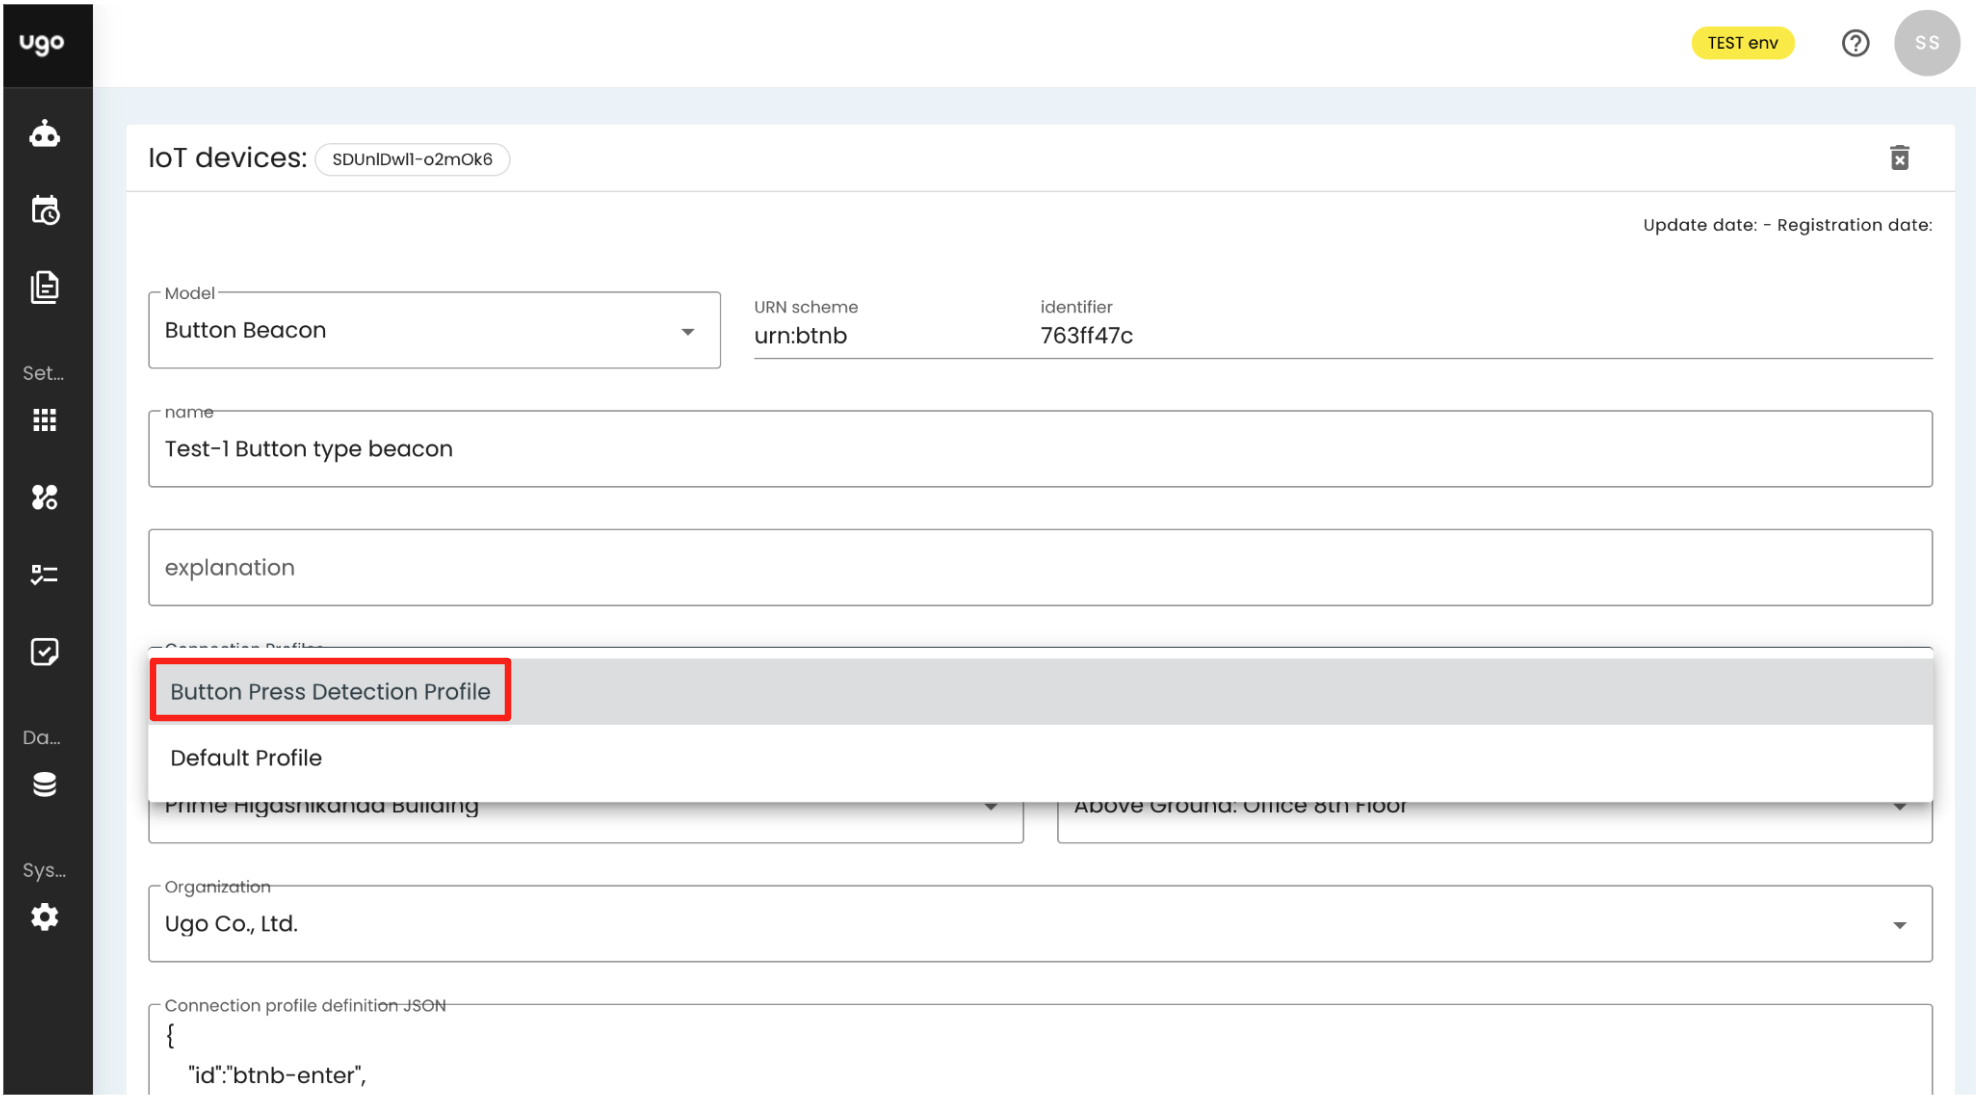Screen dimensions: 1982x1100
Task: Click the IoT devices heading
Action: 228,158
